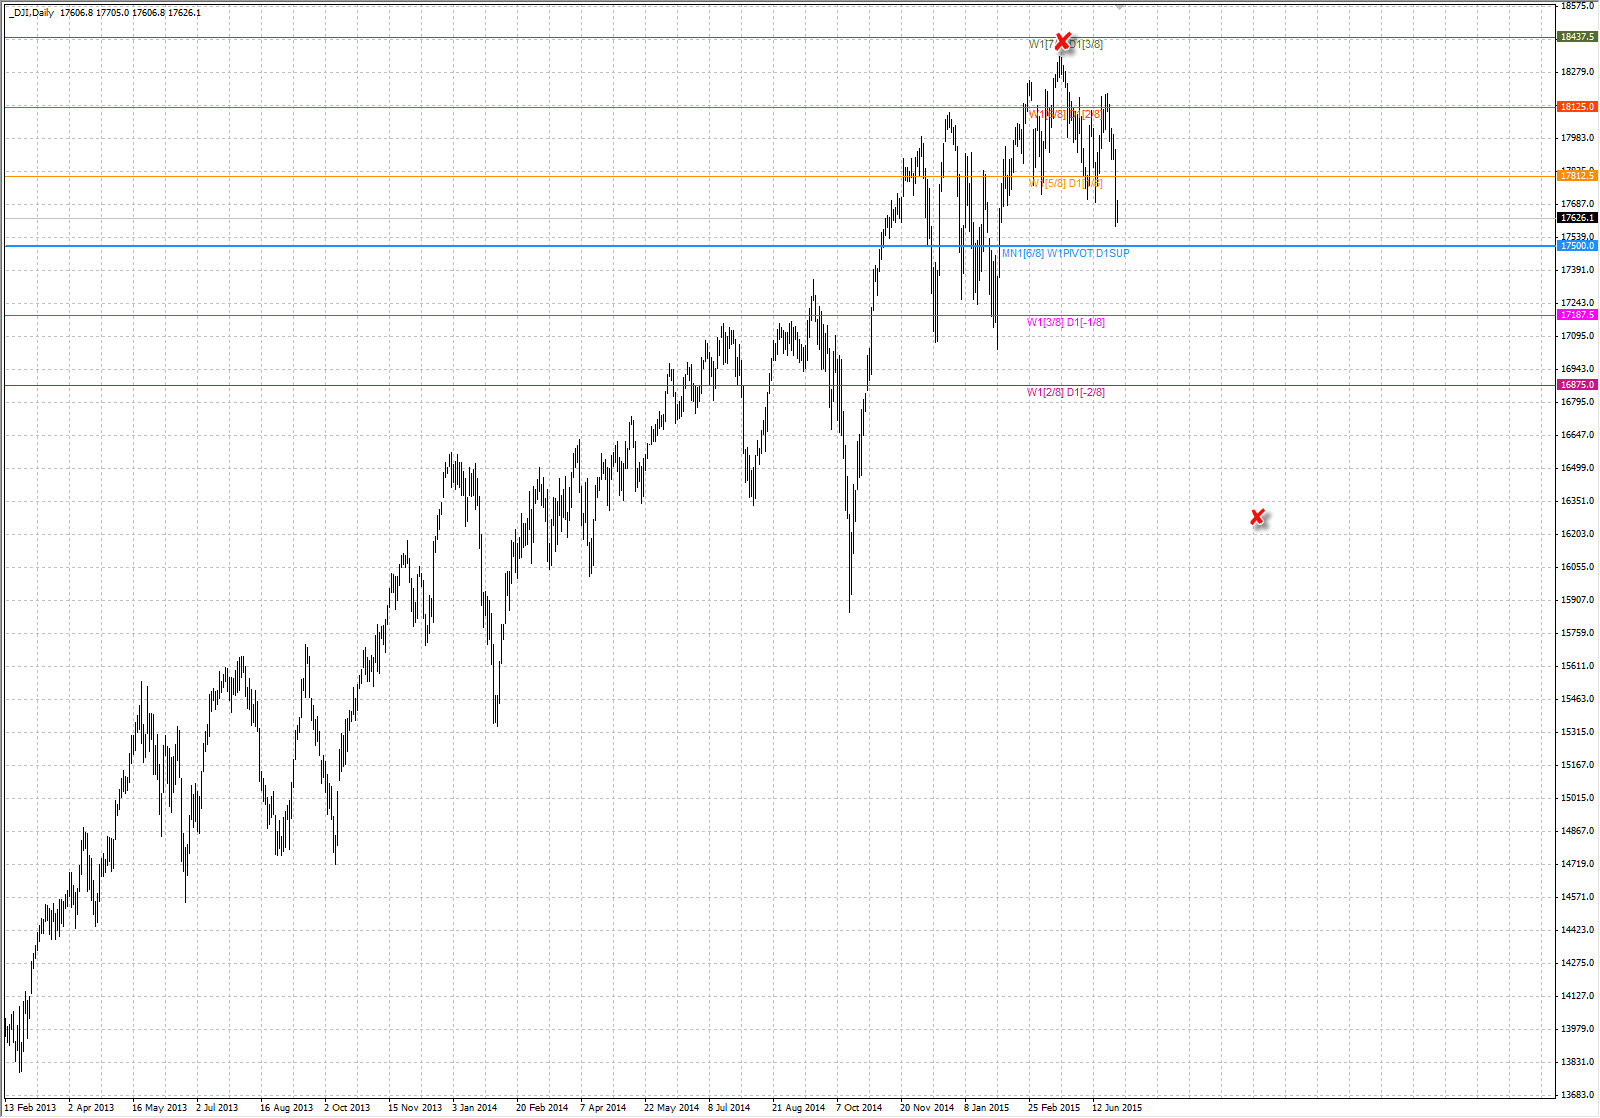Click the 12 Jun 2015 date on time axis
The width and height of the screenshot is (1600, 1118).
pyautogui.click(x=1116, y=1108)
